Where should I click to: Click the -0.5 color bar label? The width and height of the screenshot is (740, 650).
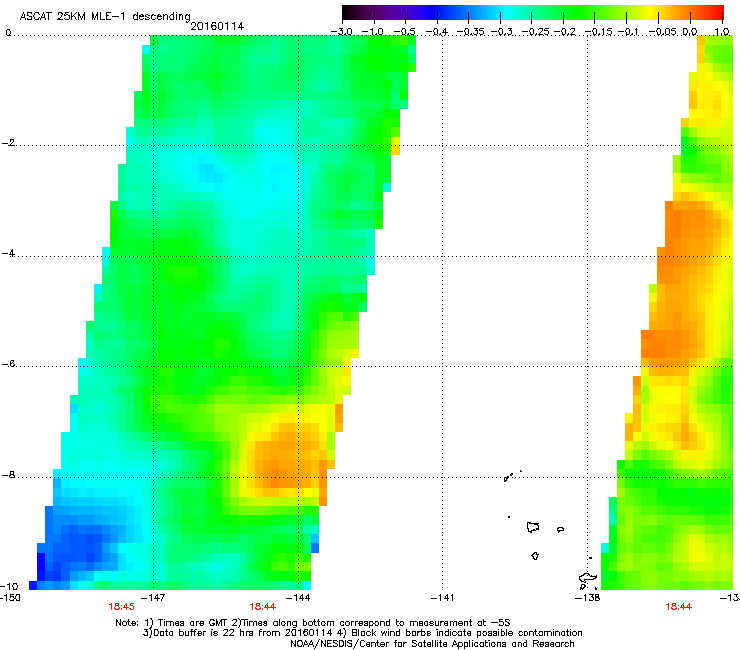[x=405, y=32]
